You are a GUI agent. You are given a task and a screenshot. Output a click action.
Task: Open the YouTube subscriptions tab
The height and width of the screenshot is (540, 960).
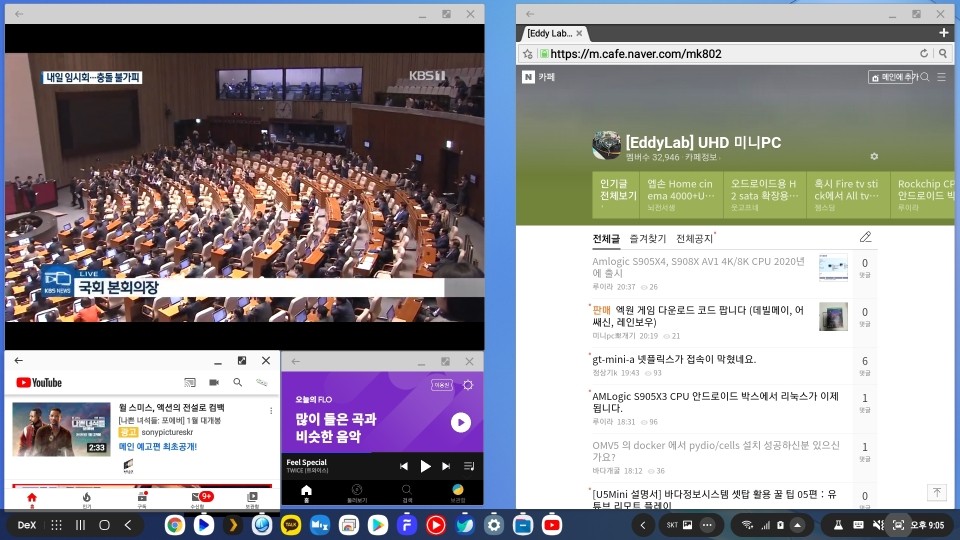(x=142, y=499)
